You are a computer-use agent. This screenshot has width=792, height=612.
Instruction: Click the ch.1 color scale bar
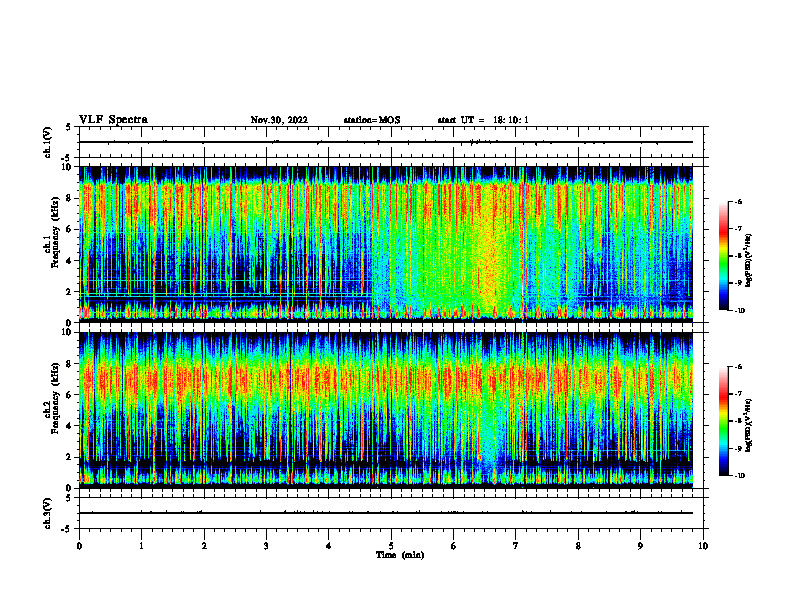pos(723,256)
